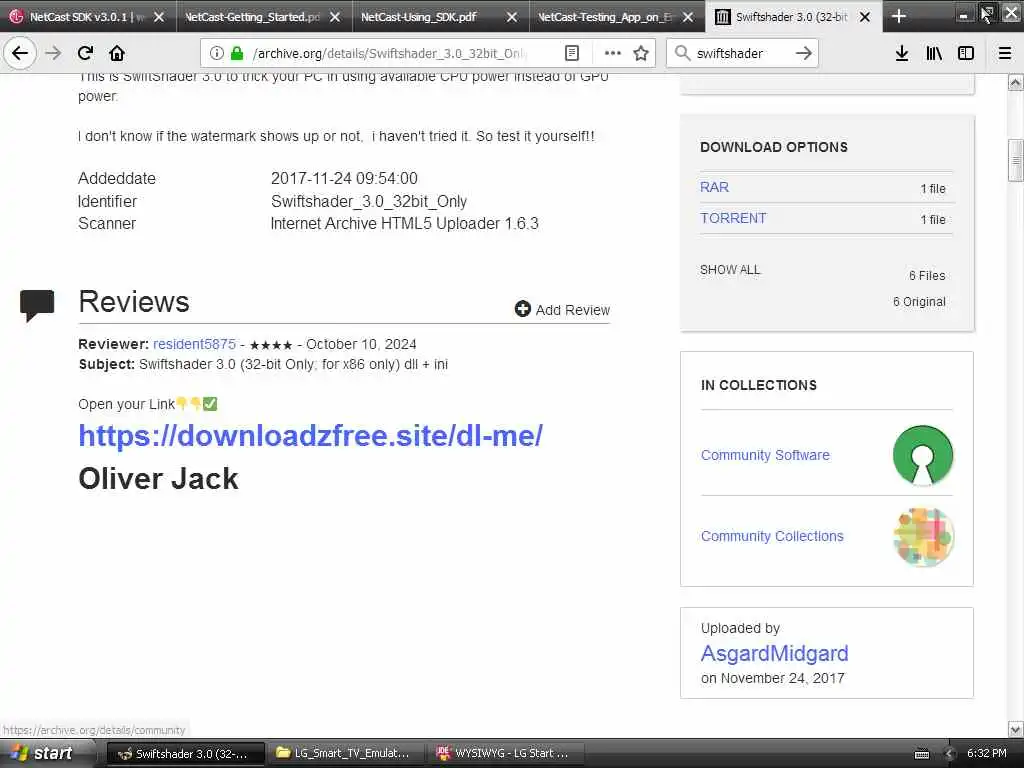
Task: Download via the TORRENT option
Action: [x=733, y=218]
